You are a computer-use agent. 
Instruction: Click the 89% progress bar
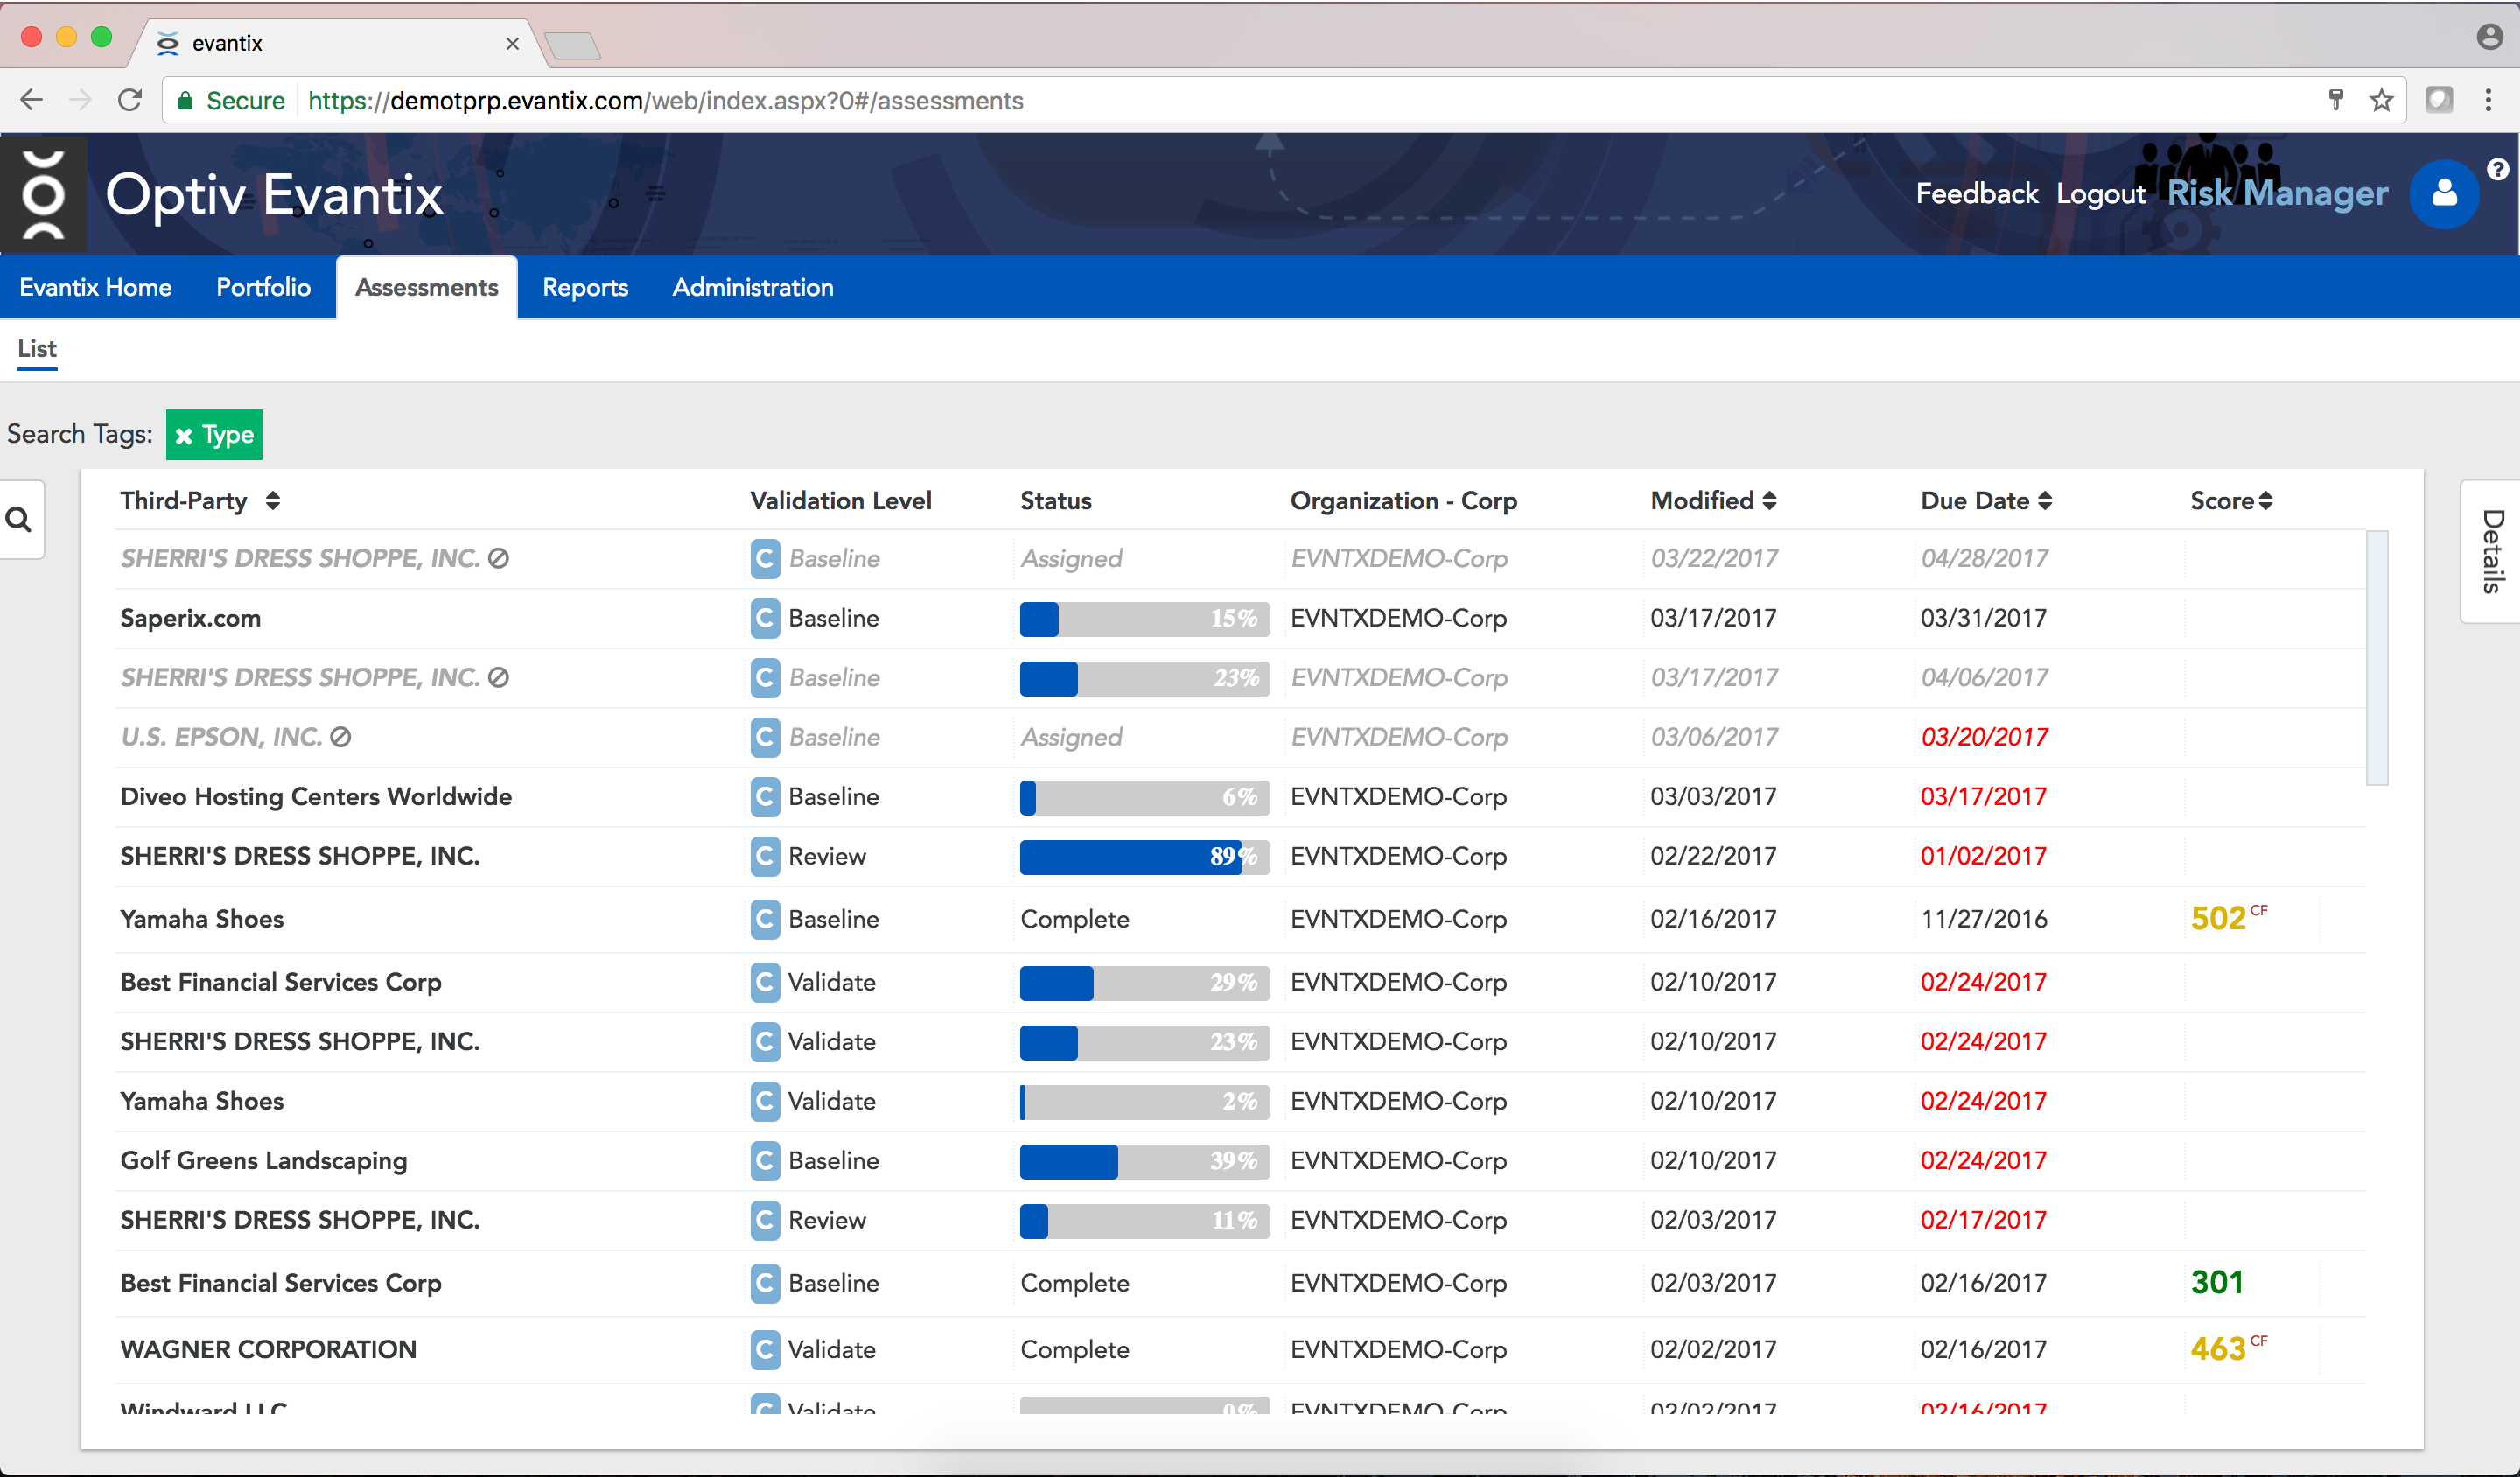click(1144, 857)
